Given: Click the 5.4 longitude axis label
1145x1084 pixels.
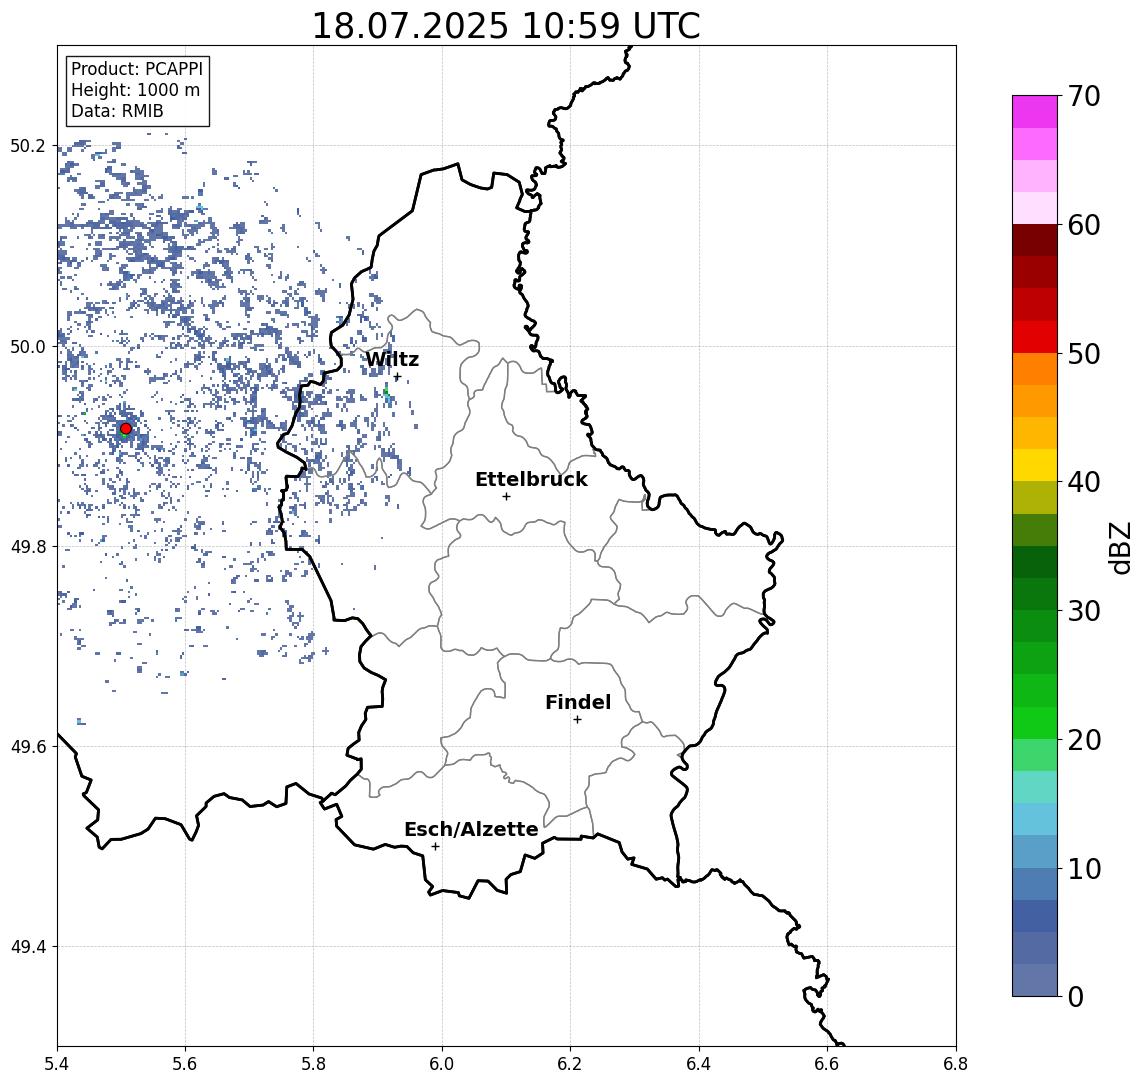Looking at the screenshot, I should point(57,1064).
